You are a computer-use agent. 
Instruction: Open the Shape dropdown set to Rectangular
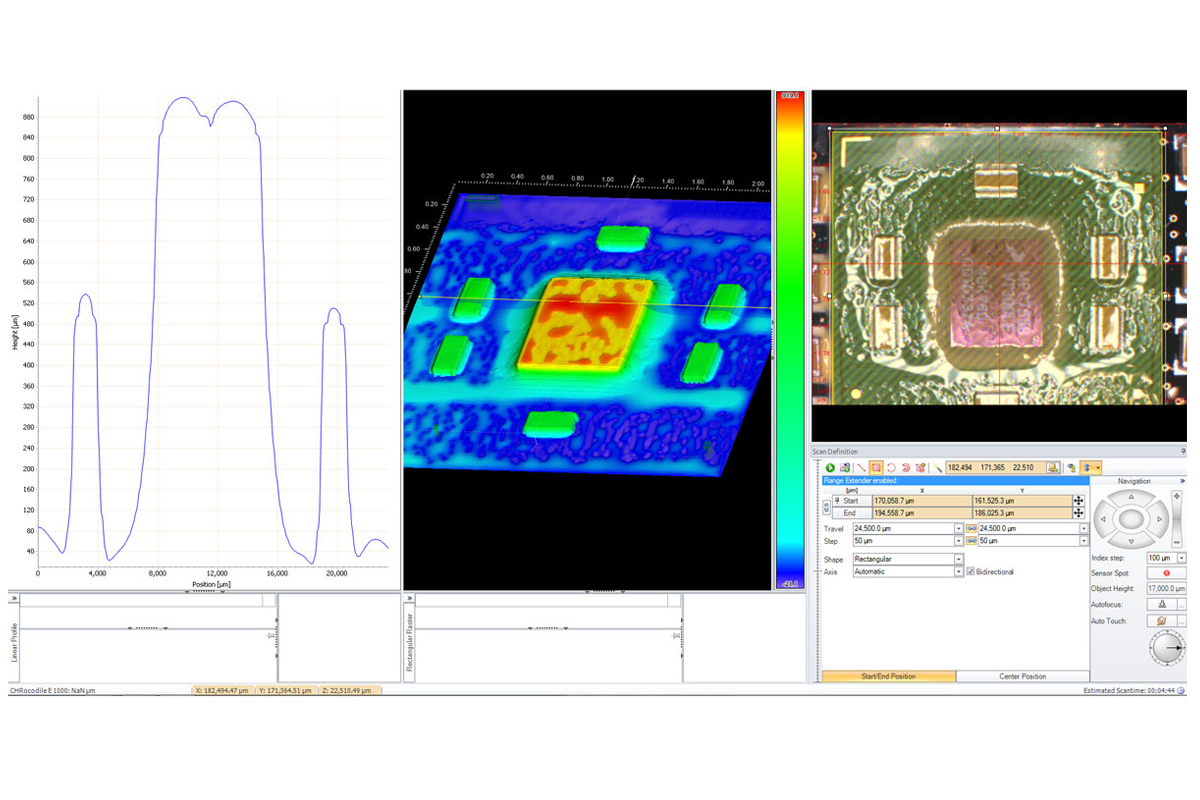[958, 559]
